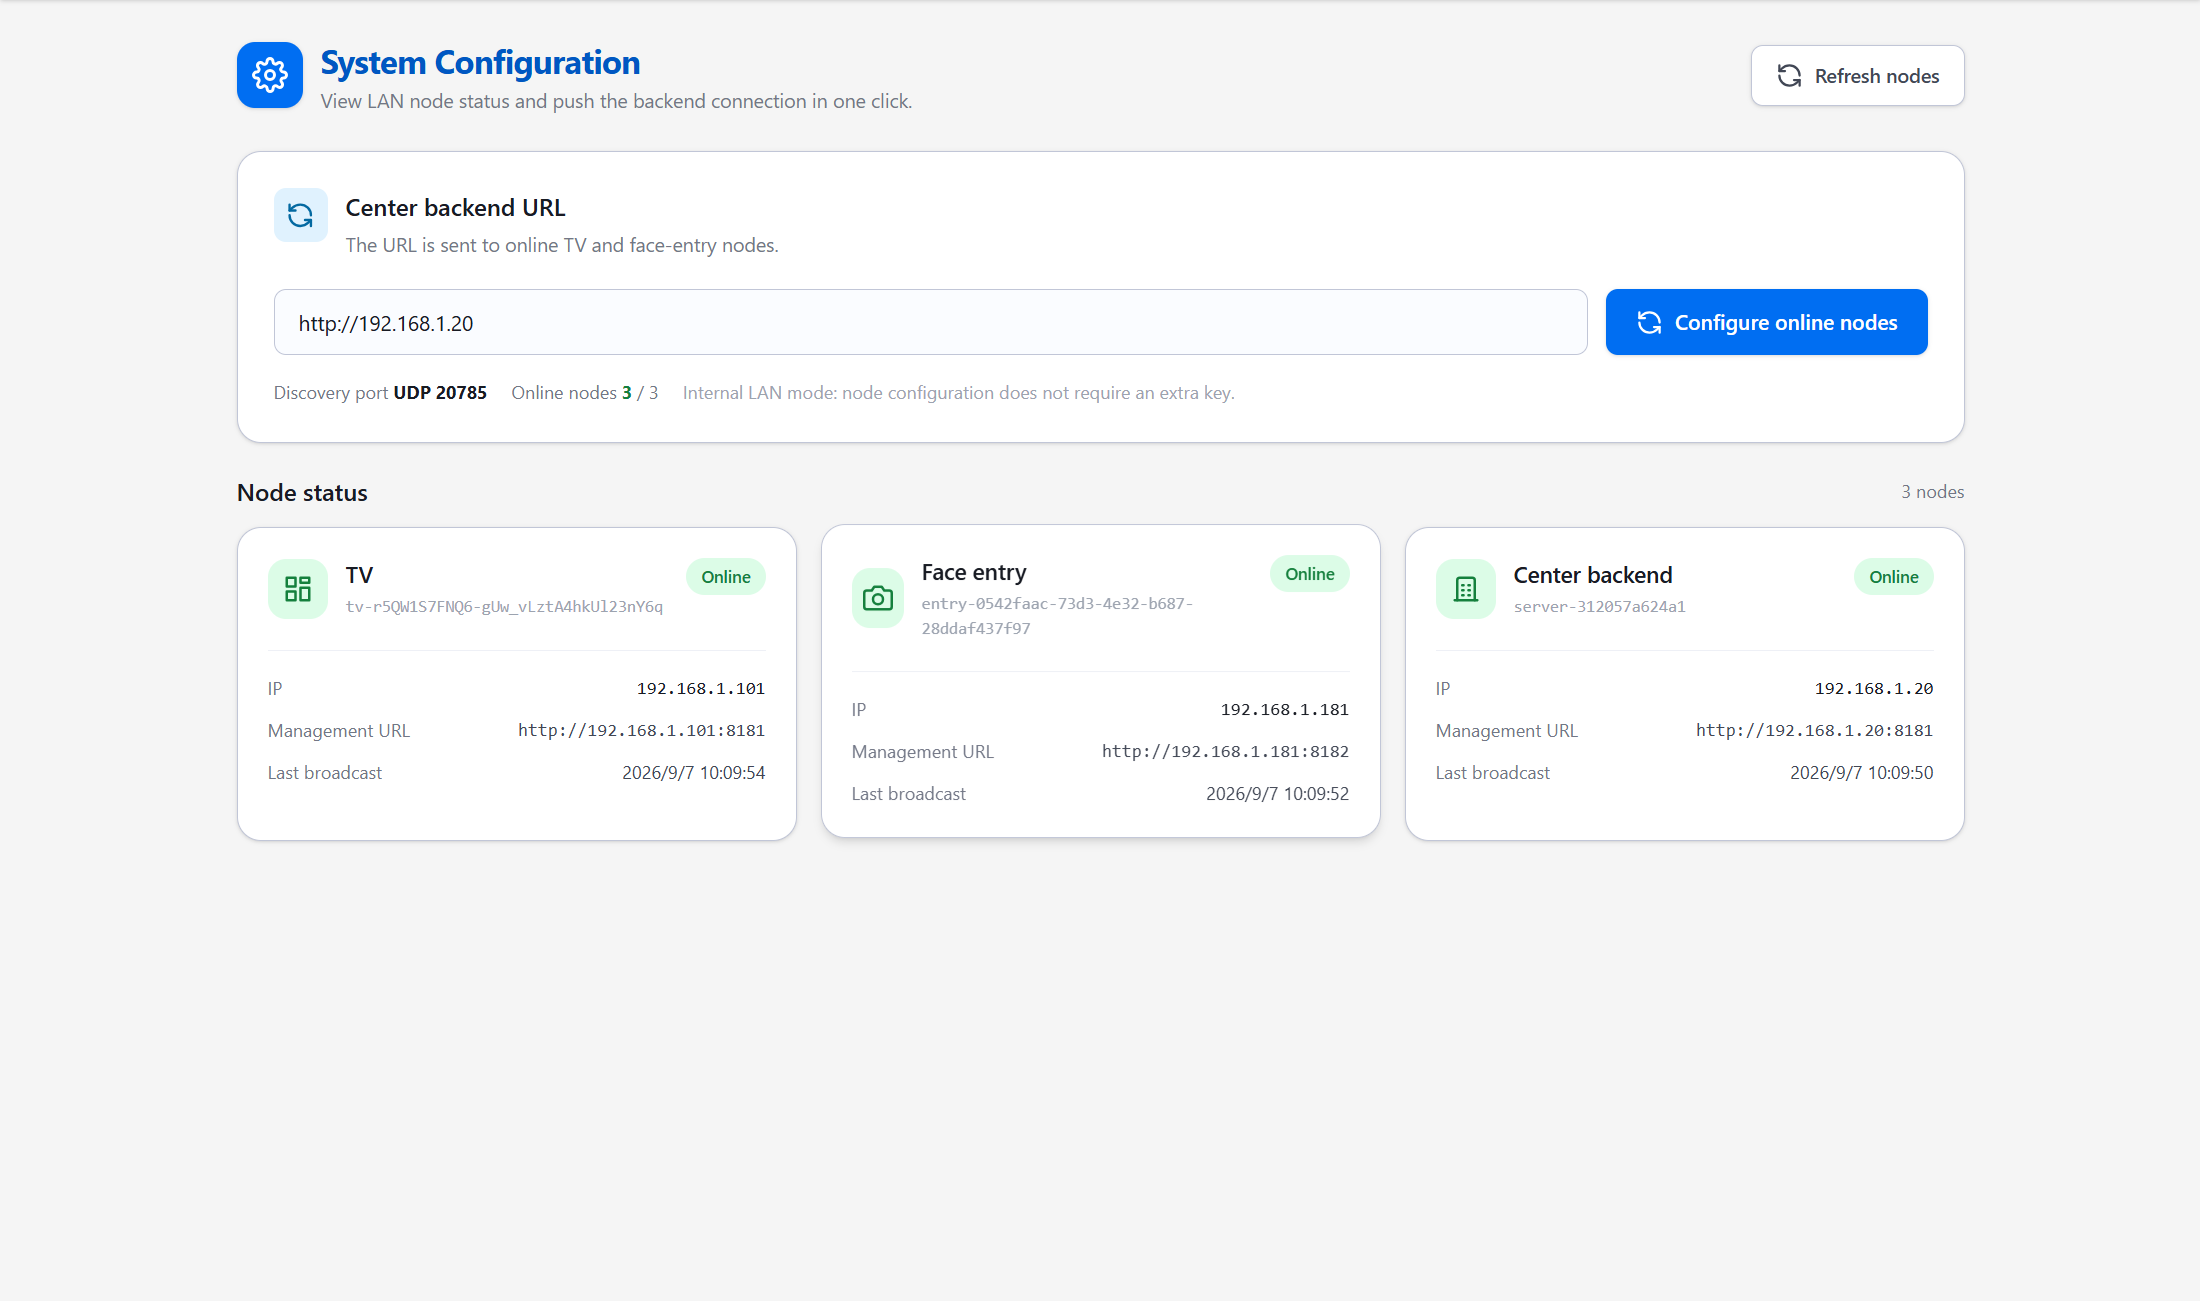This screenshot has height=1301, width=2200.
Task: Click the System Configuration page title
Action: [x=480, y=62]
